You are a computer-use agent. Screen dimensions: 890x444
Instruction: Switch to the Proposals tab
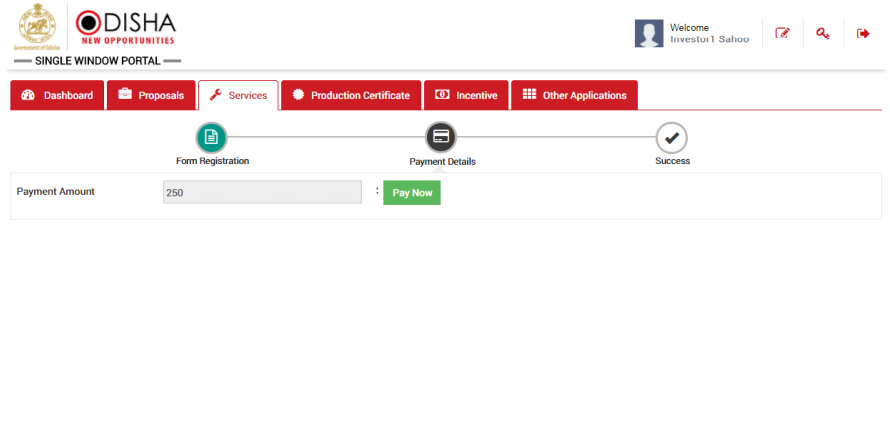point(151,95)
